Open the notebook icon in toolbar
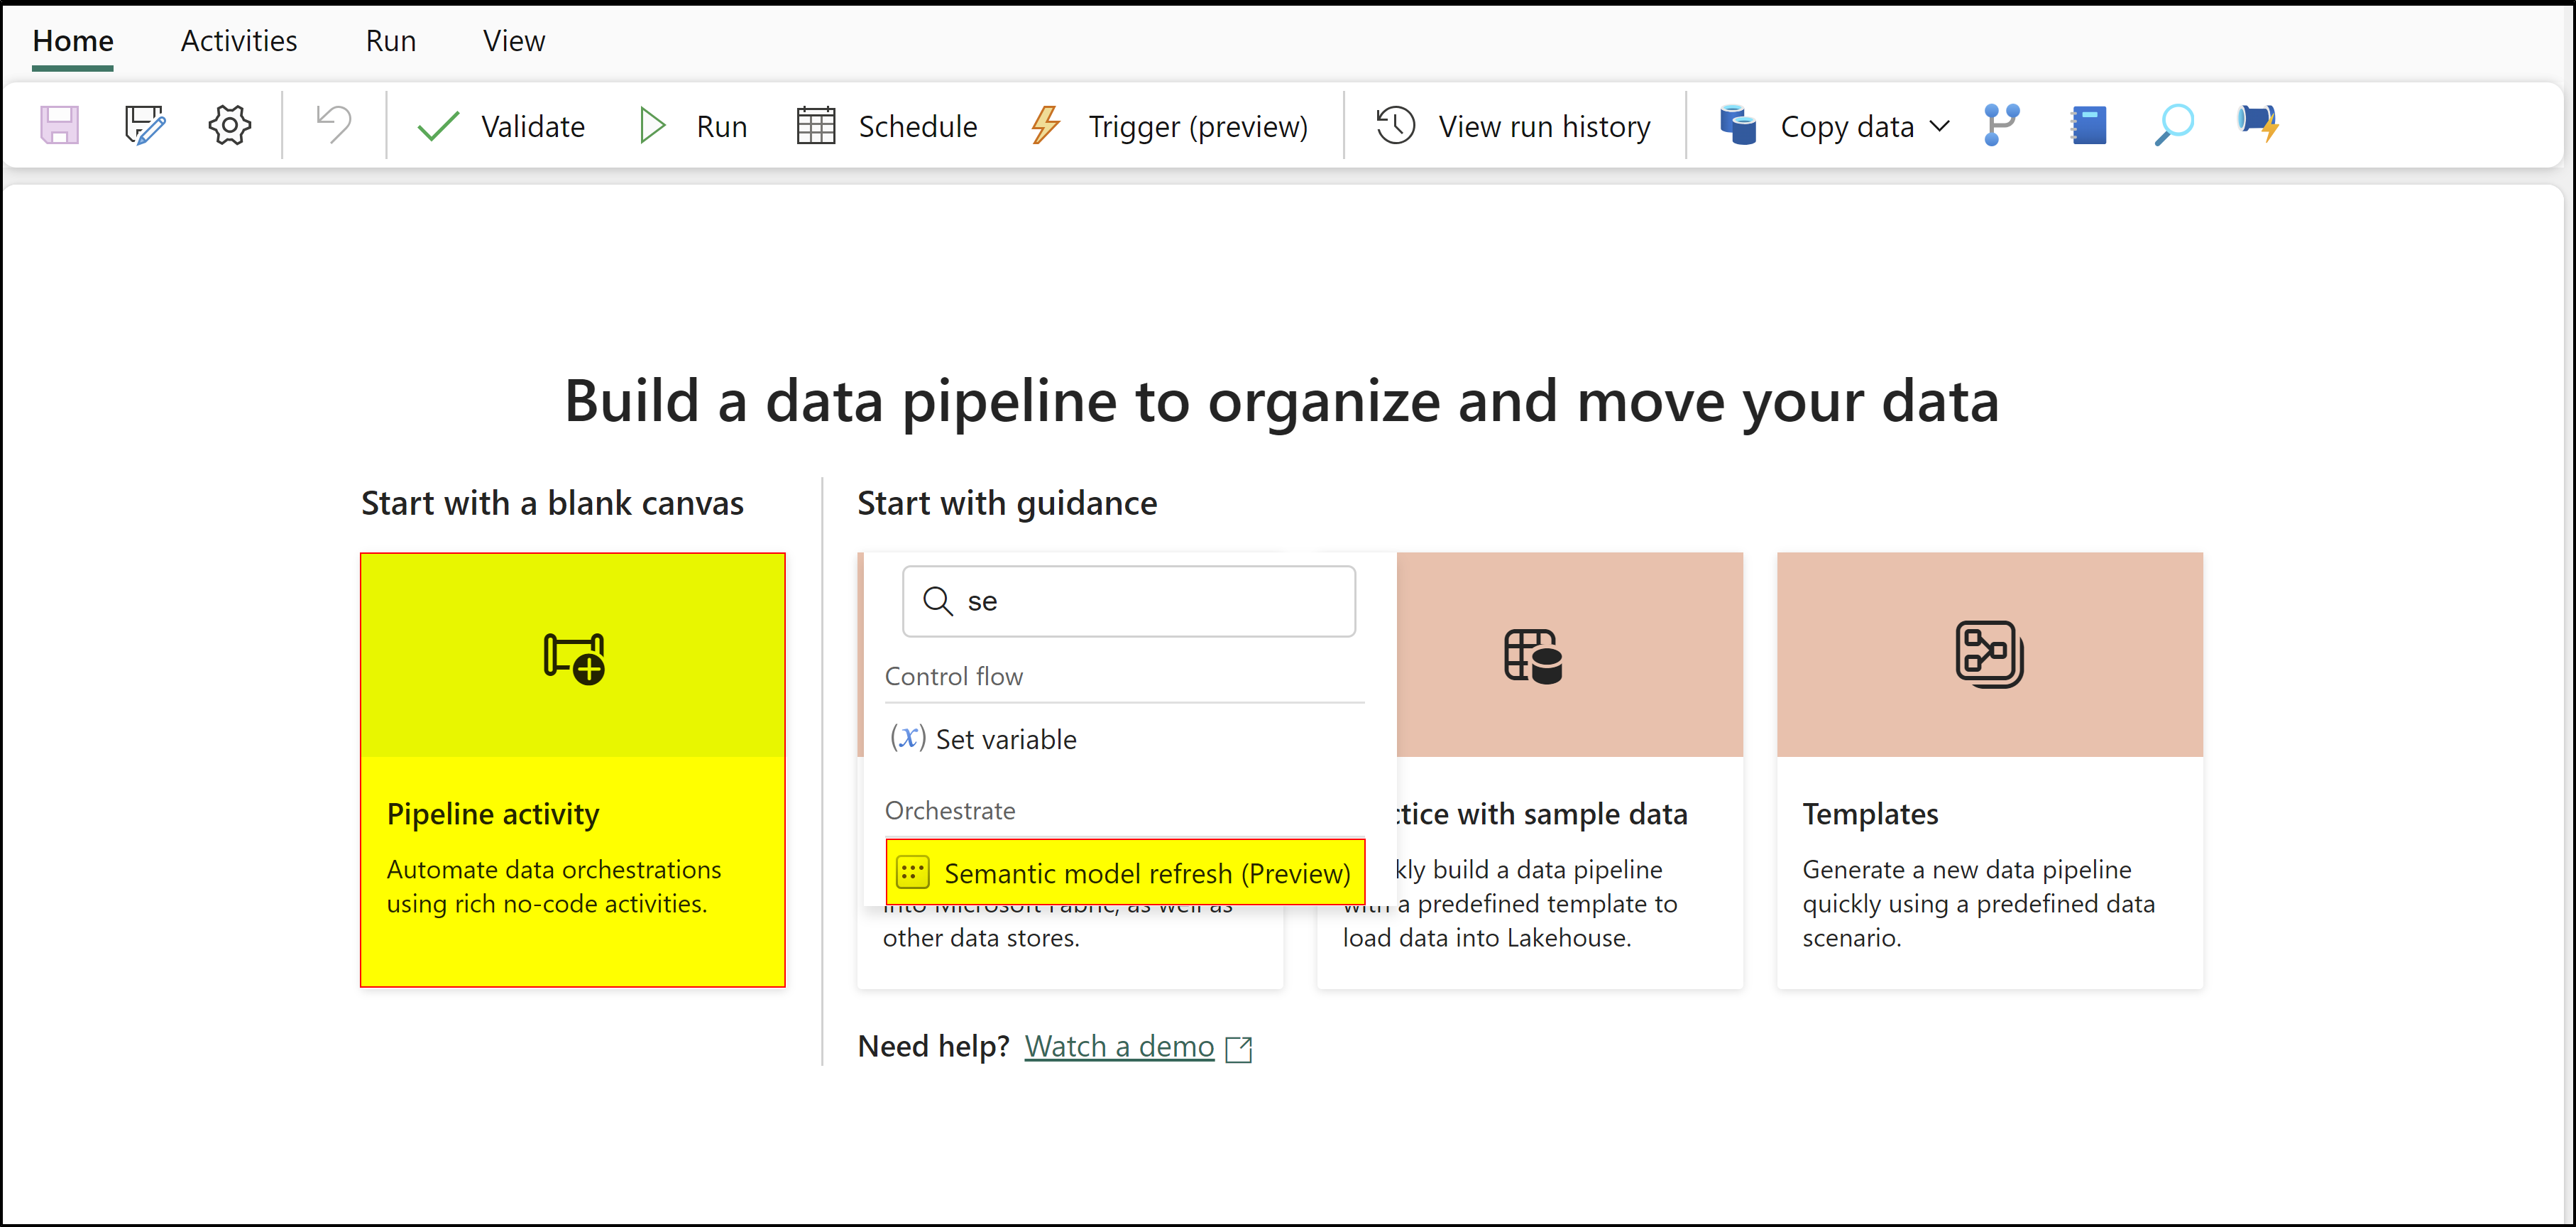2576x1227 pixels. pos(2088,124)
